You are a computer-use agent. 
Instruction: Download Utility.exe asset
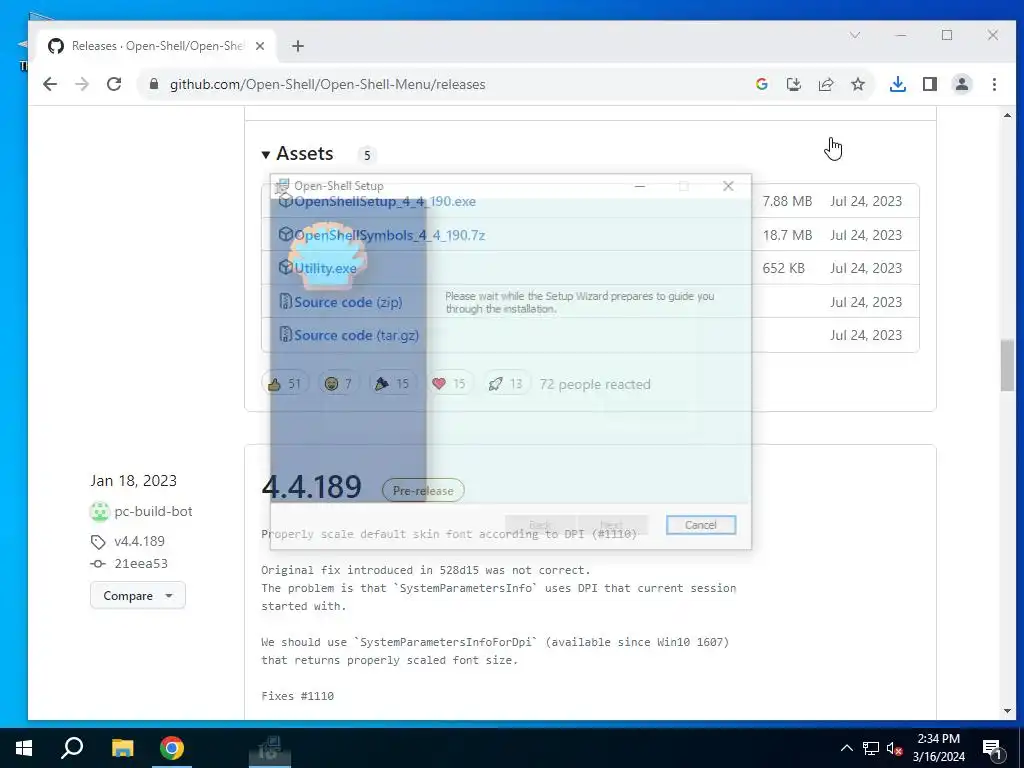(x=325, y=268)
